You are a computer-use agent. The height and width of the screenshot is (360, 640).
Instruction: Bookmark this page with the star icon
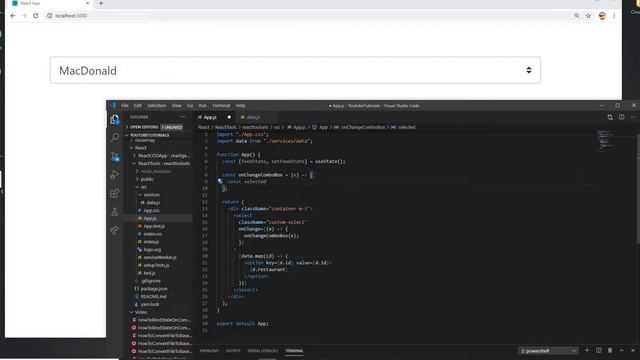(588, 16)
